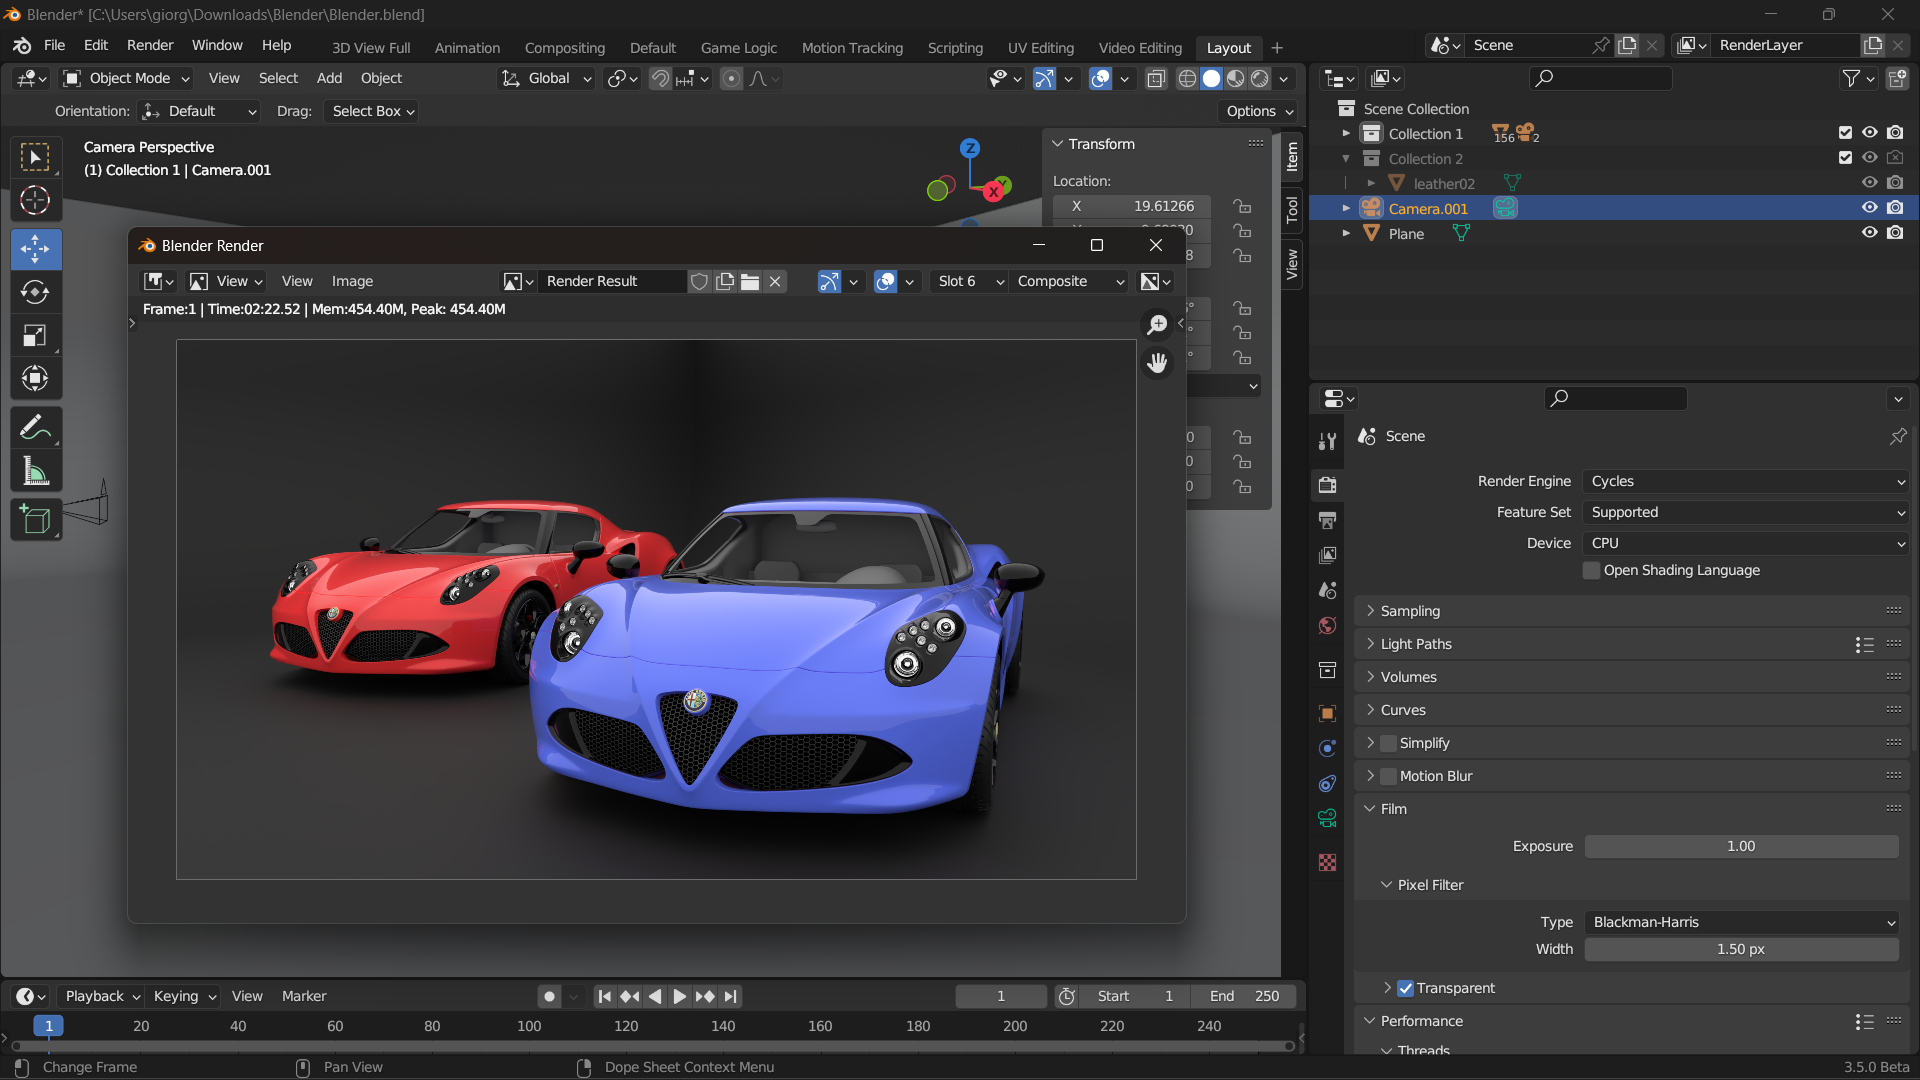
Task: Activate the Rotate tool
Action: coord(35,292)
